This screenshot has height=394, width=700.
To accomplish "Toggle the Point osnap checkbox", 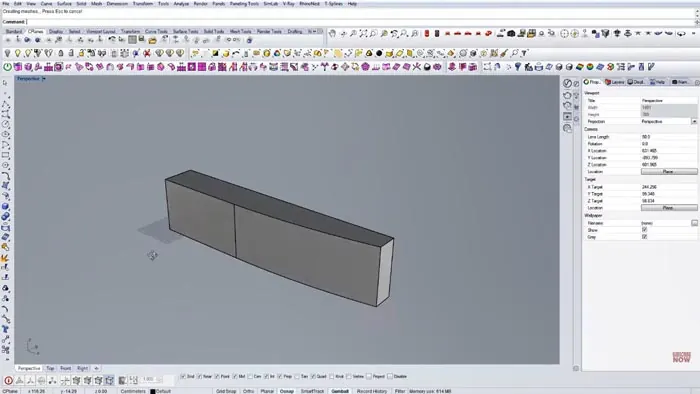I will tap(217, 377).
